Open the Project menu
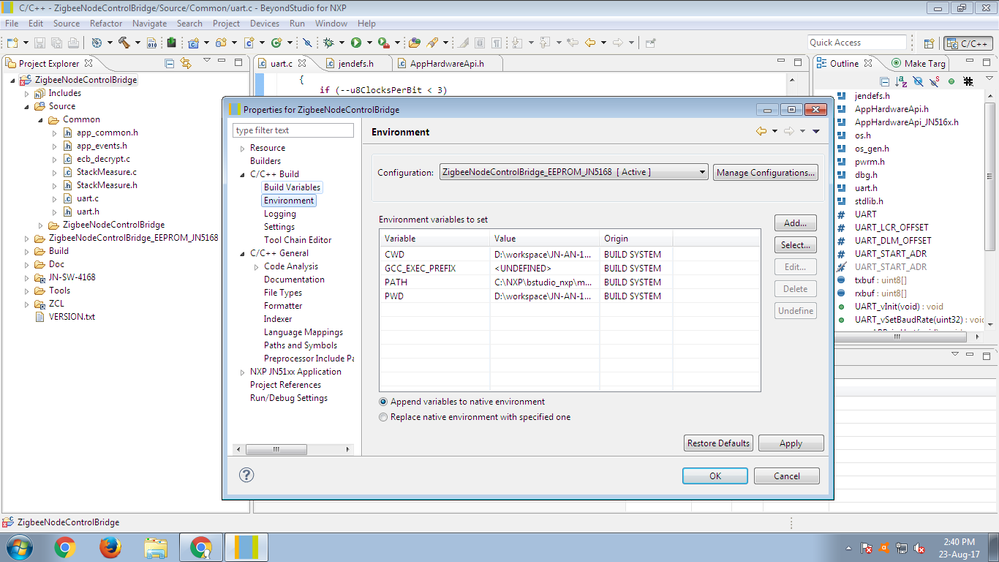The image size is (999, 562). (x=226, y=24)
